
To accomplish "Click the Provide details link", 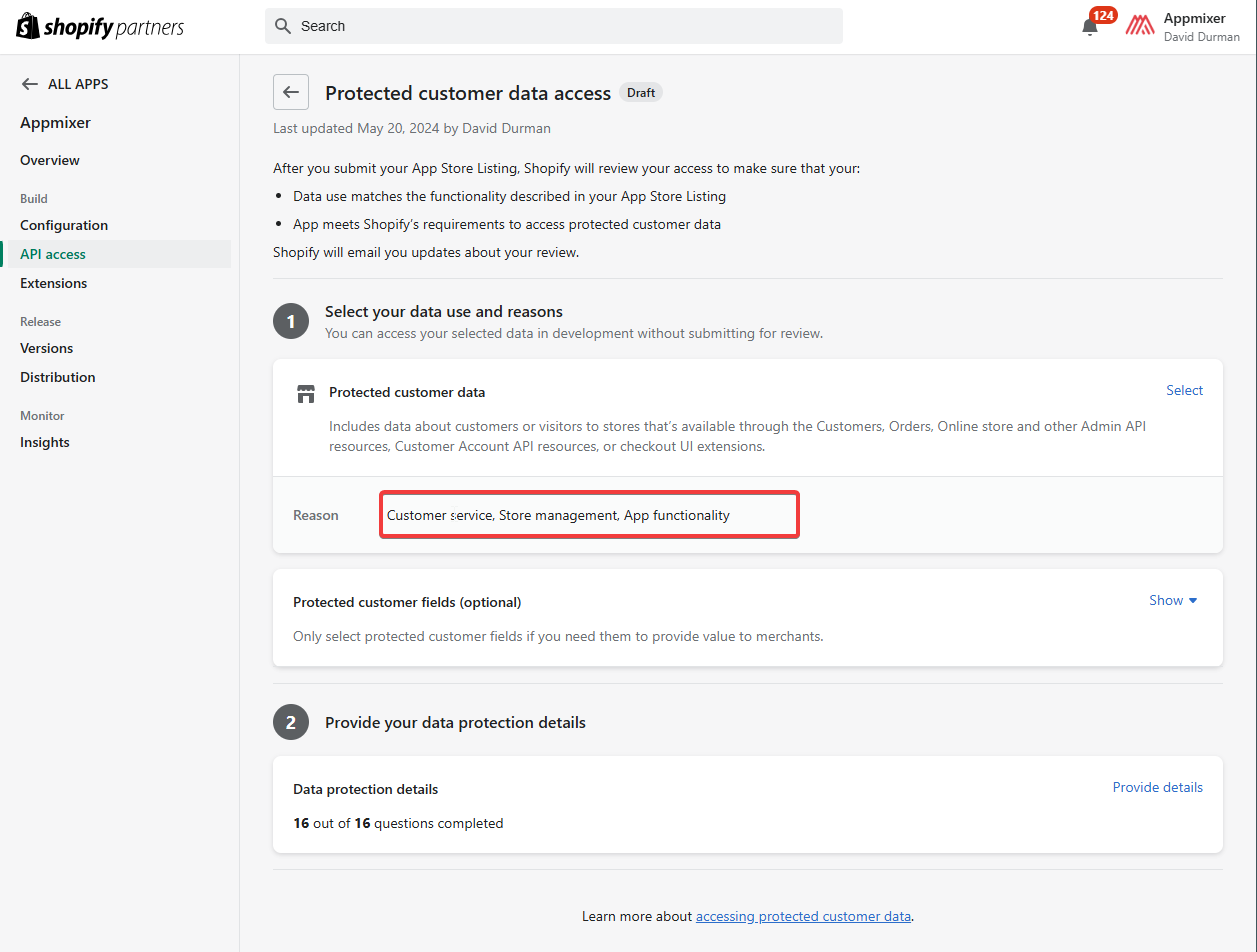I will point(1157,787).
